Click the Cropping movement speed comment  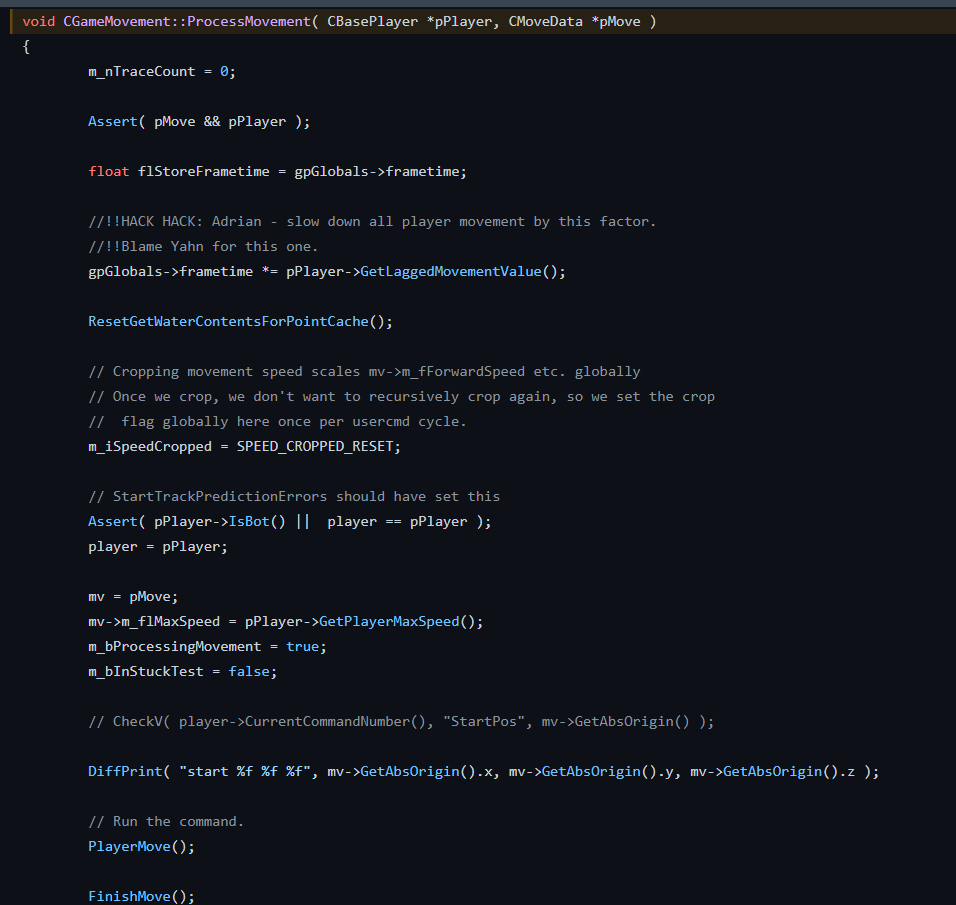tap(364, 371)
